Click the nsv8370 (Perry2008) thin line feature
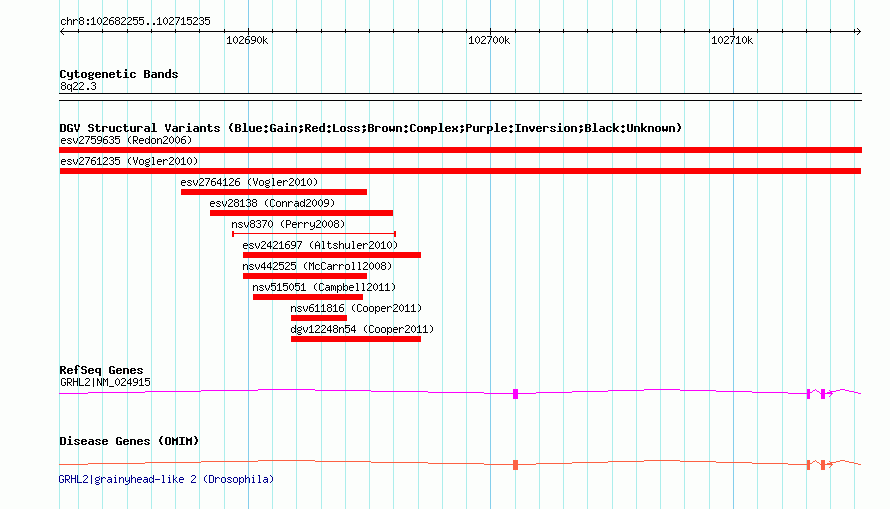The image size is (890, 509). click(314, 234)
